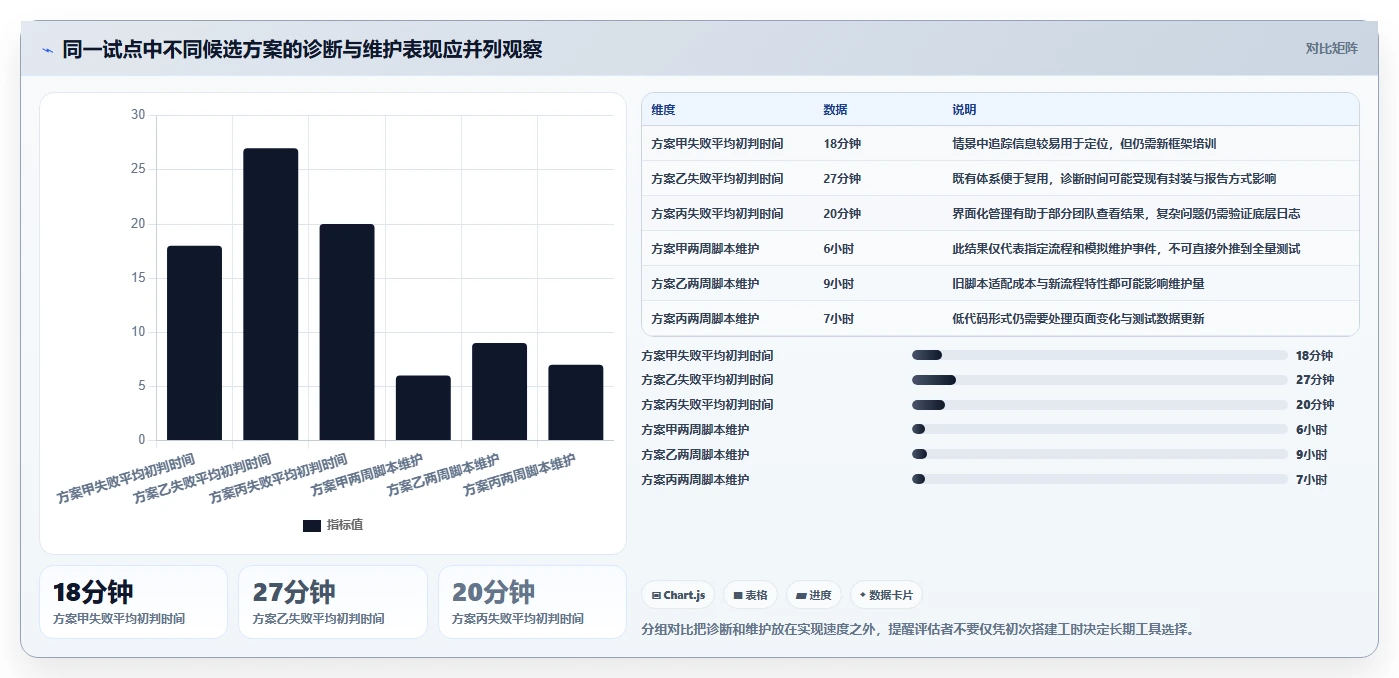
Task: Click the 表格 tag chip
Action: click(x=750, y=595)
